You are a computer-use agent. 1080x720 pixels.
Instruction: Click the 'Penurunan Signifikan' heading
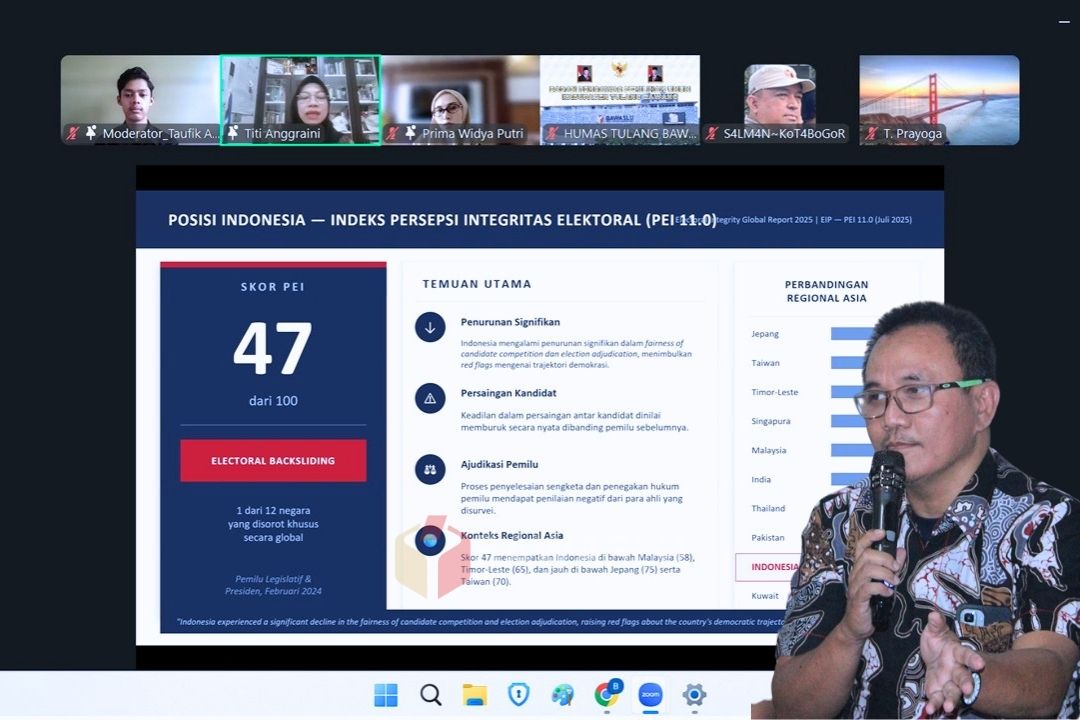[x=510, y=322]
